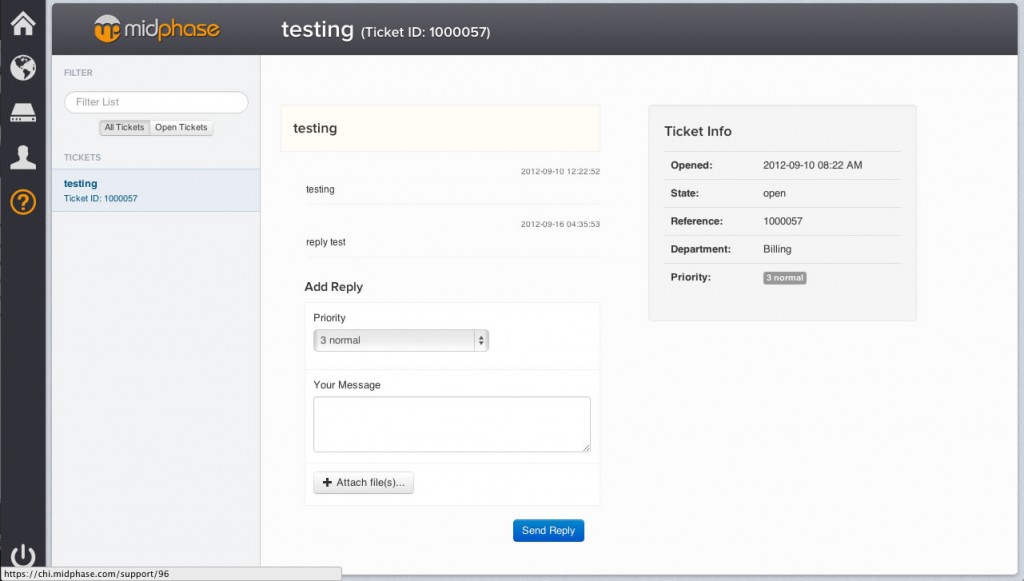
Task: Click the power logout icon
Action: click(22, 556)
